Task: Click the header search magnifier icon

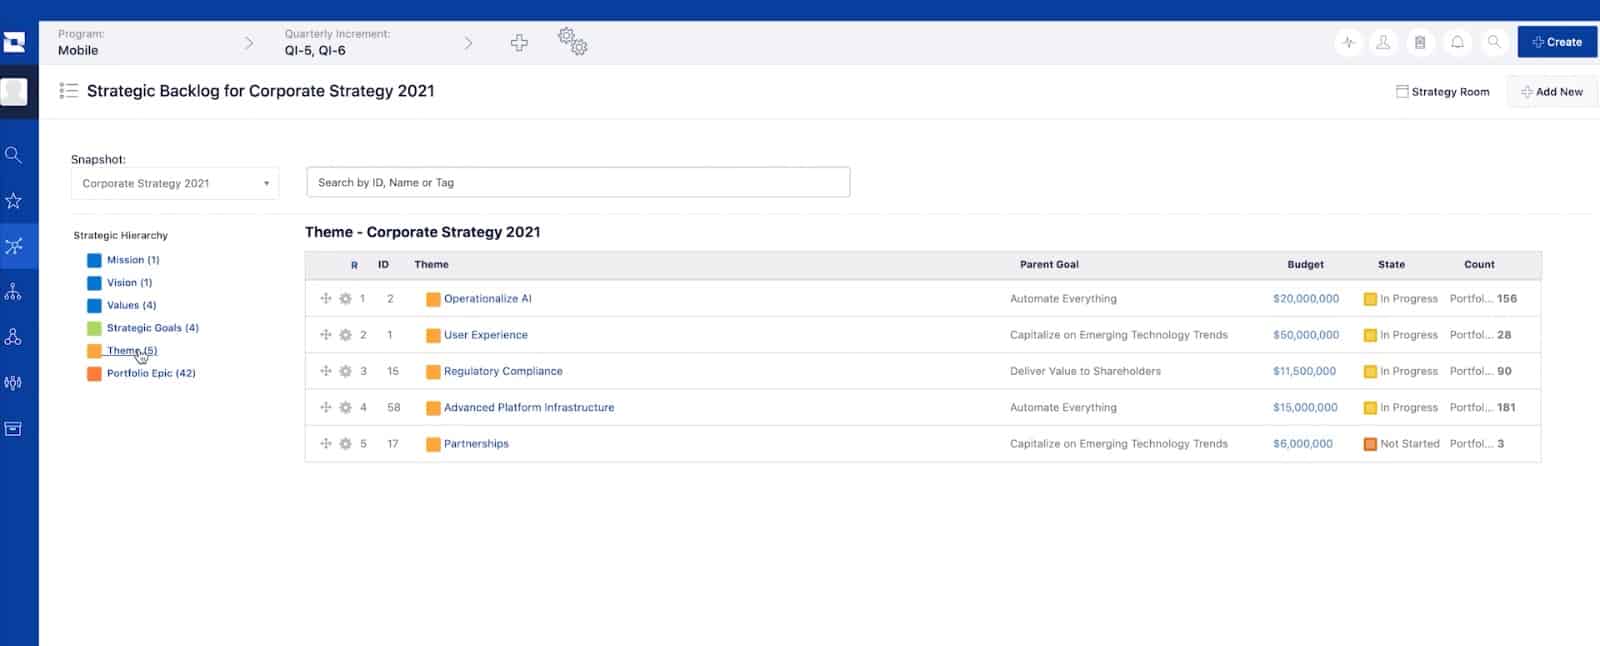Action: pyautogui.click(x=1494, y=42)
